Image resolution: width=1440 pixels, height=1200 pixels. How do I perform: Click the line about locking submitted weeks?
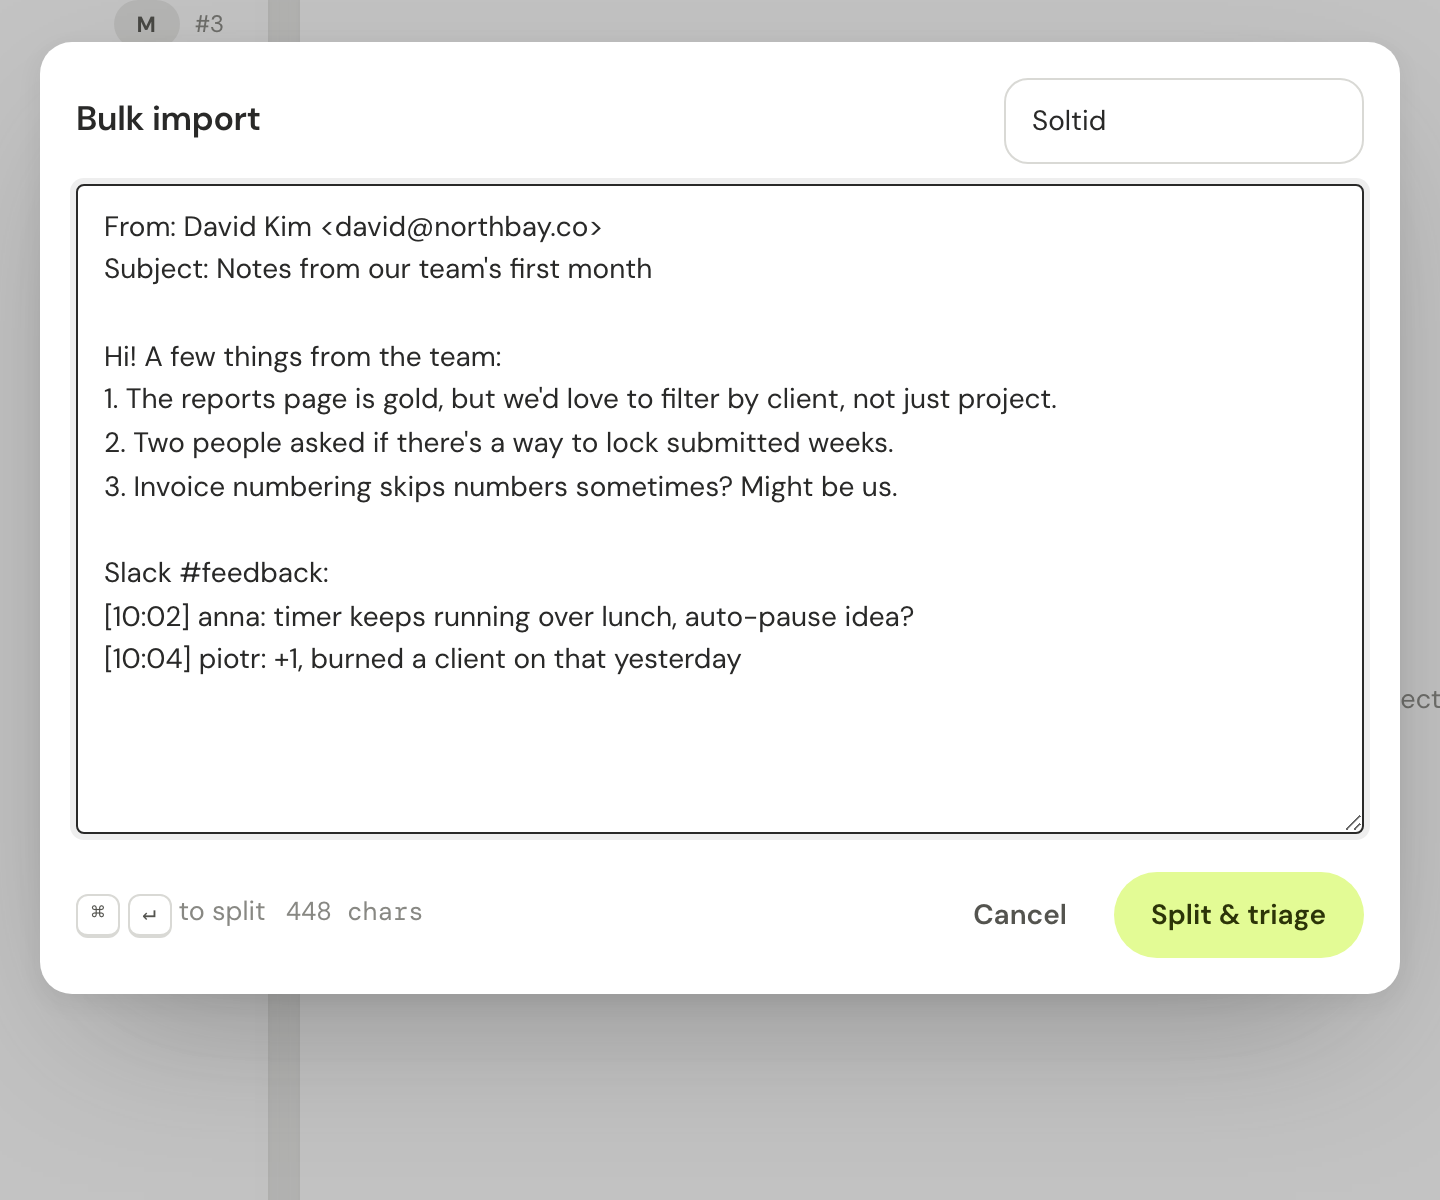499,443
